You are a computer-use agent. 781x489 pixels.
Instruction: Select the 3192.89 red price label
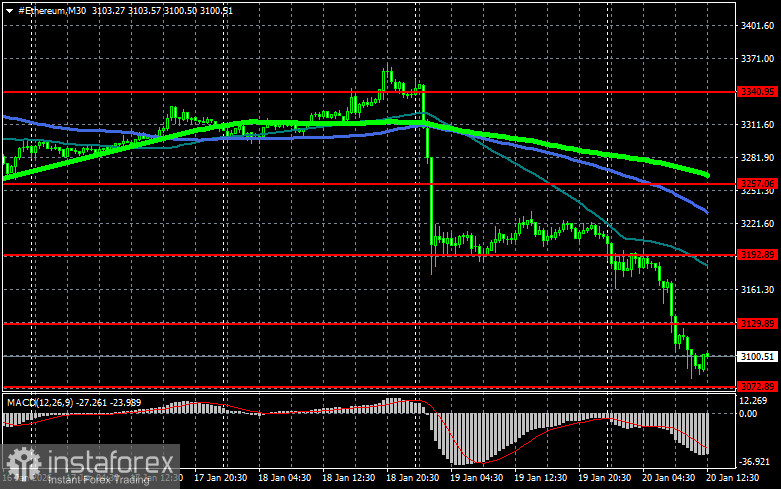pyautogui.click(x=758, y=255)
